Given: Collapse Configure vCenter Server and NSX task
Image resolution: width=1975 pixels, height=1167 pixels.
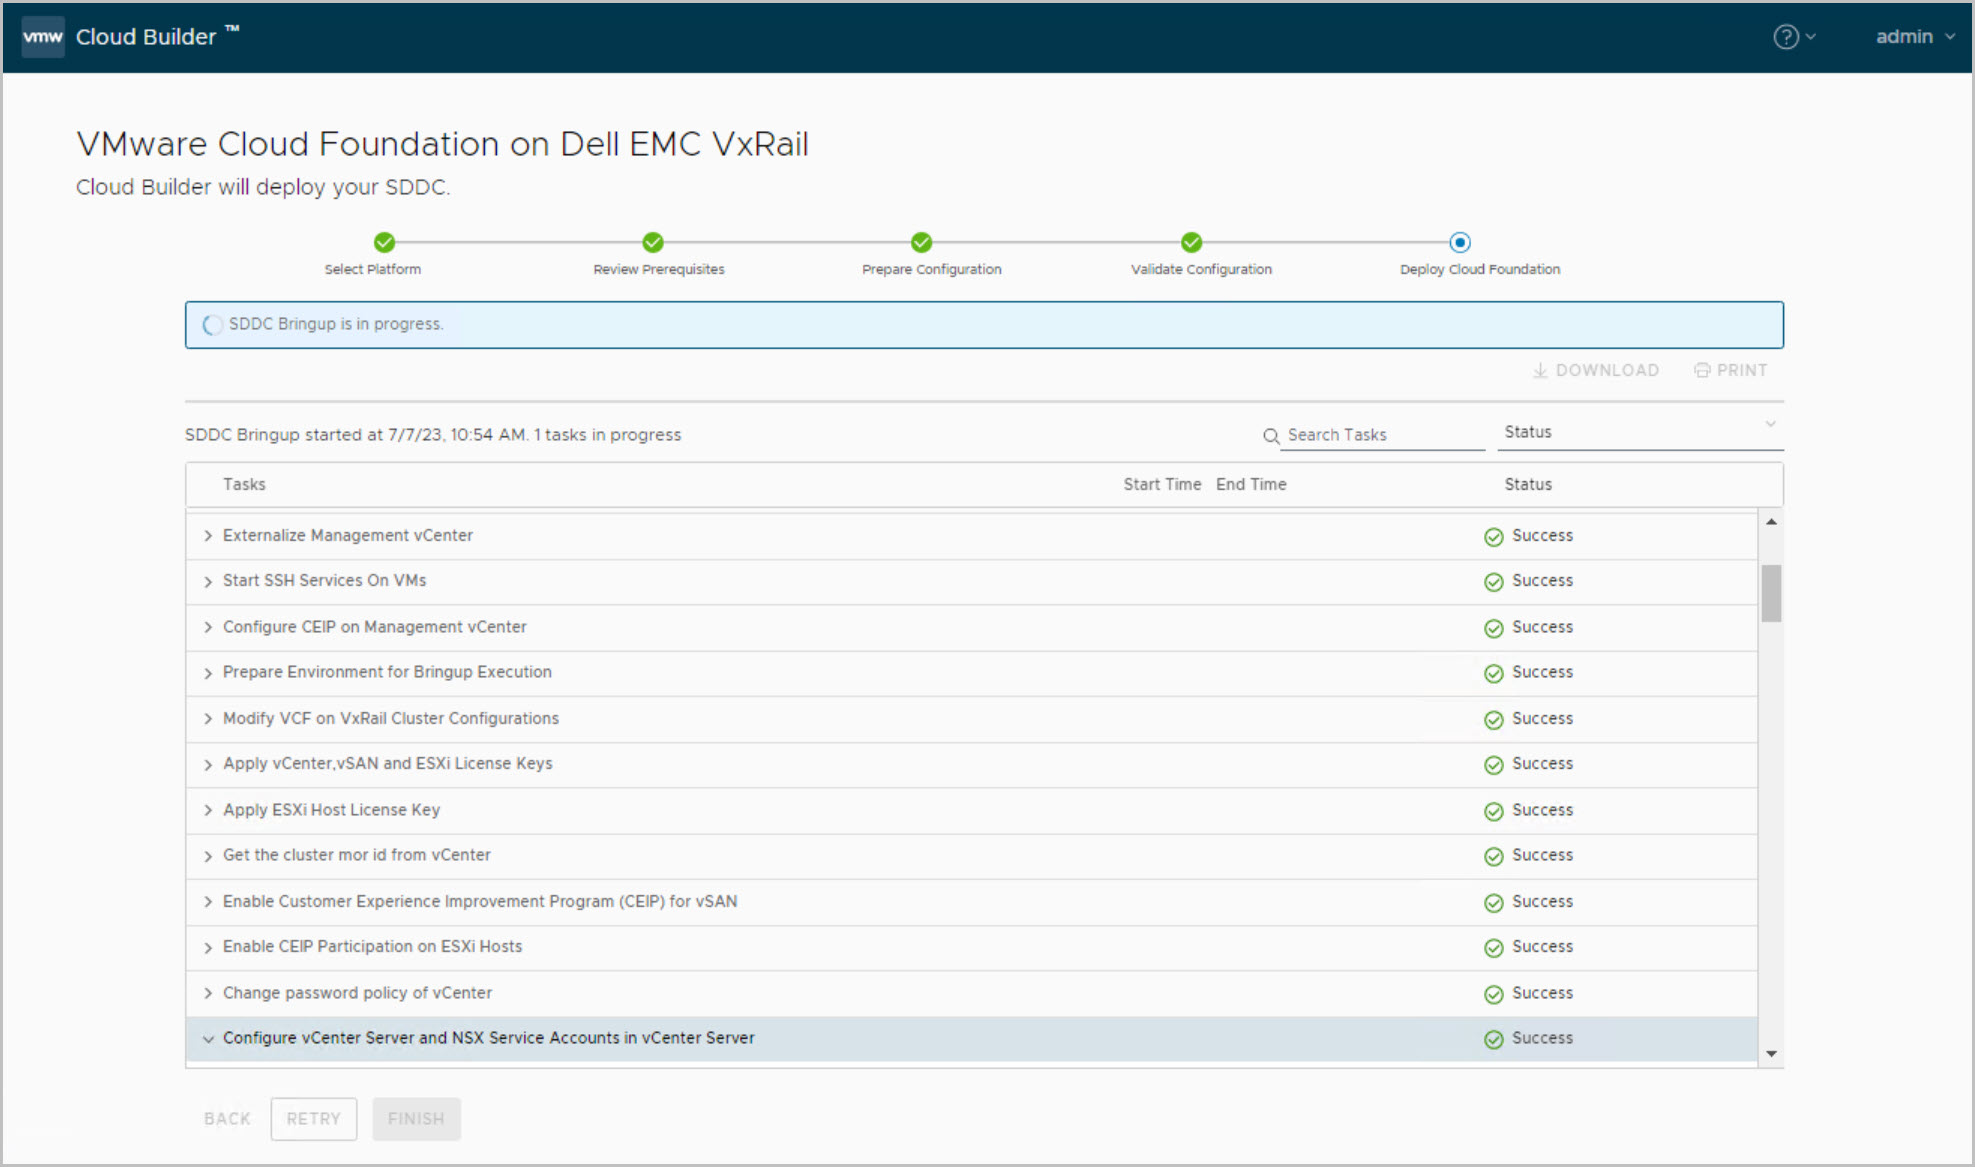Looking at the screenshot, I should [208, 1039].
